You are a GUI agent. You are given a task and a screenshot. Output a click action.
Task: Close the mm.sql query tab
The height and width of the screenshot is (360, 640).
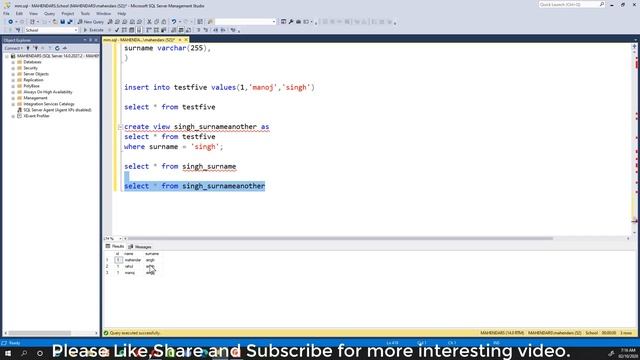(186, 40)
